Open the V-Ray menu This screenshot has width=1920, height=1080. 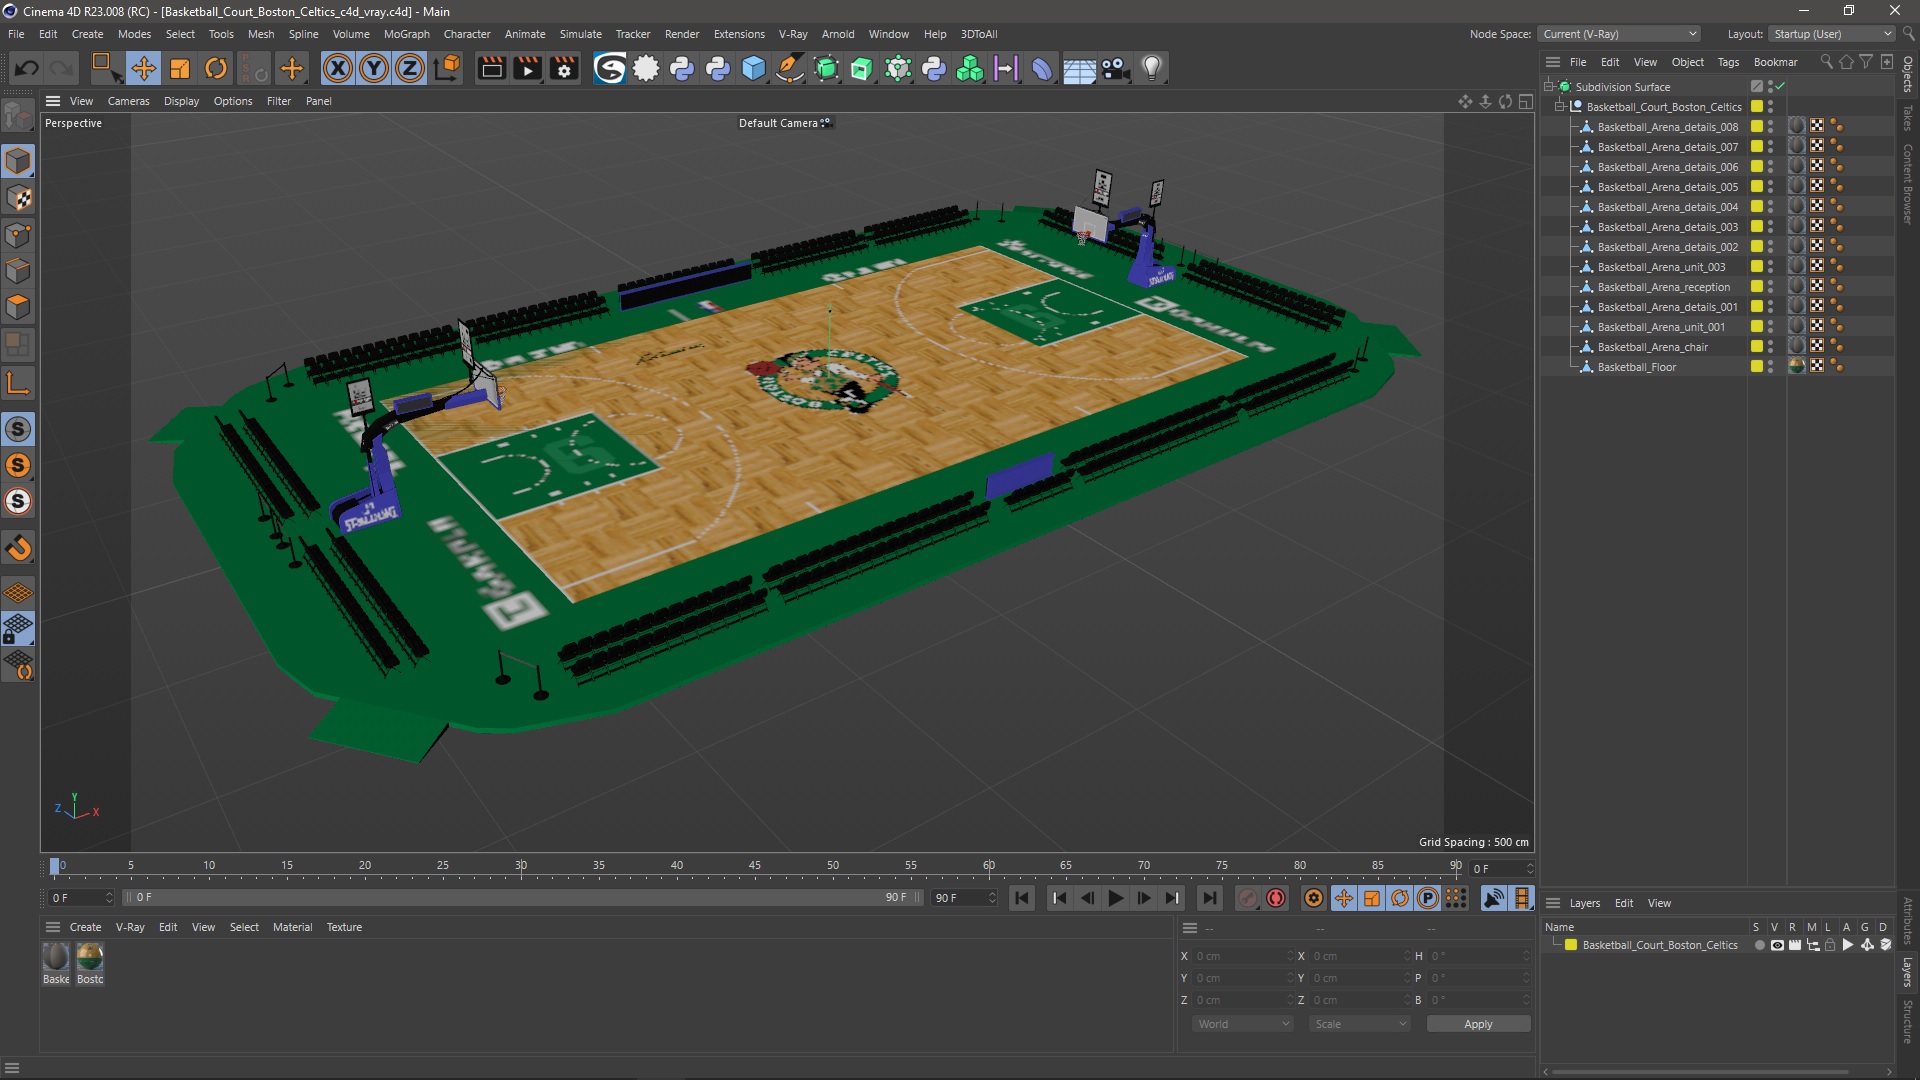point(793,34)
